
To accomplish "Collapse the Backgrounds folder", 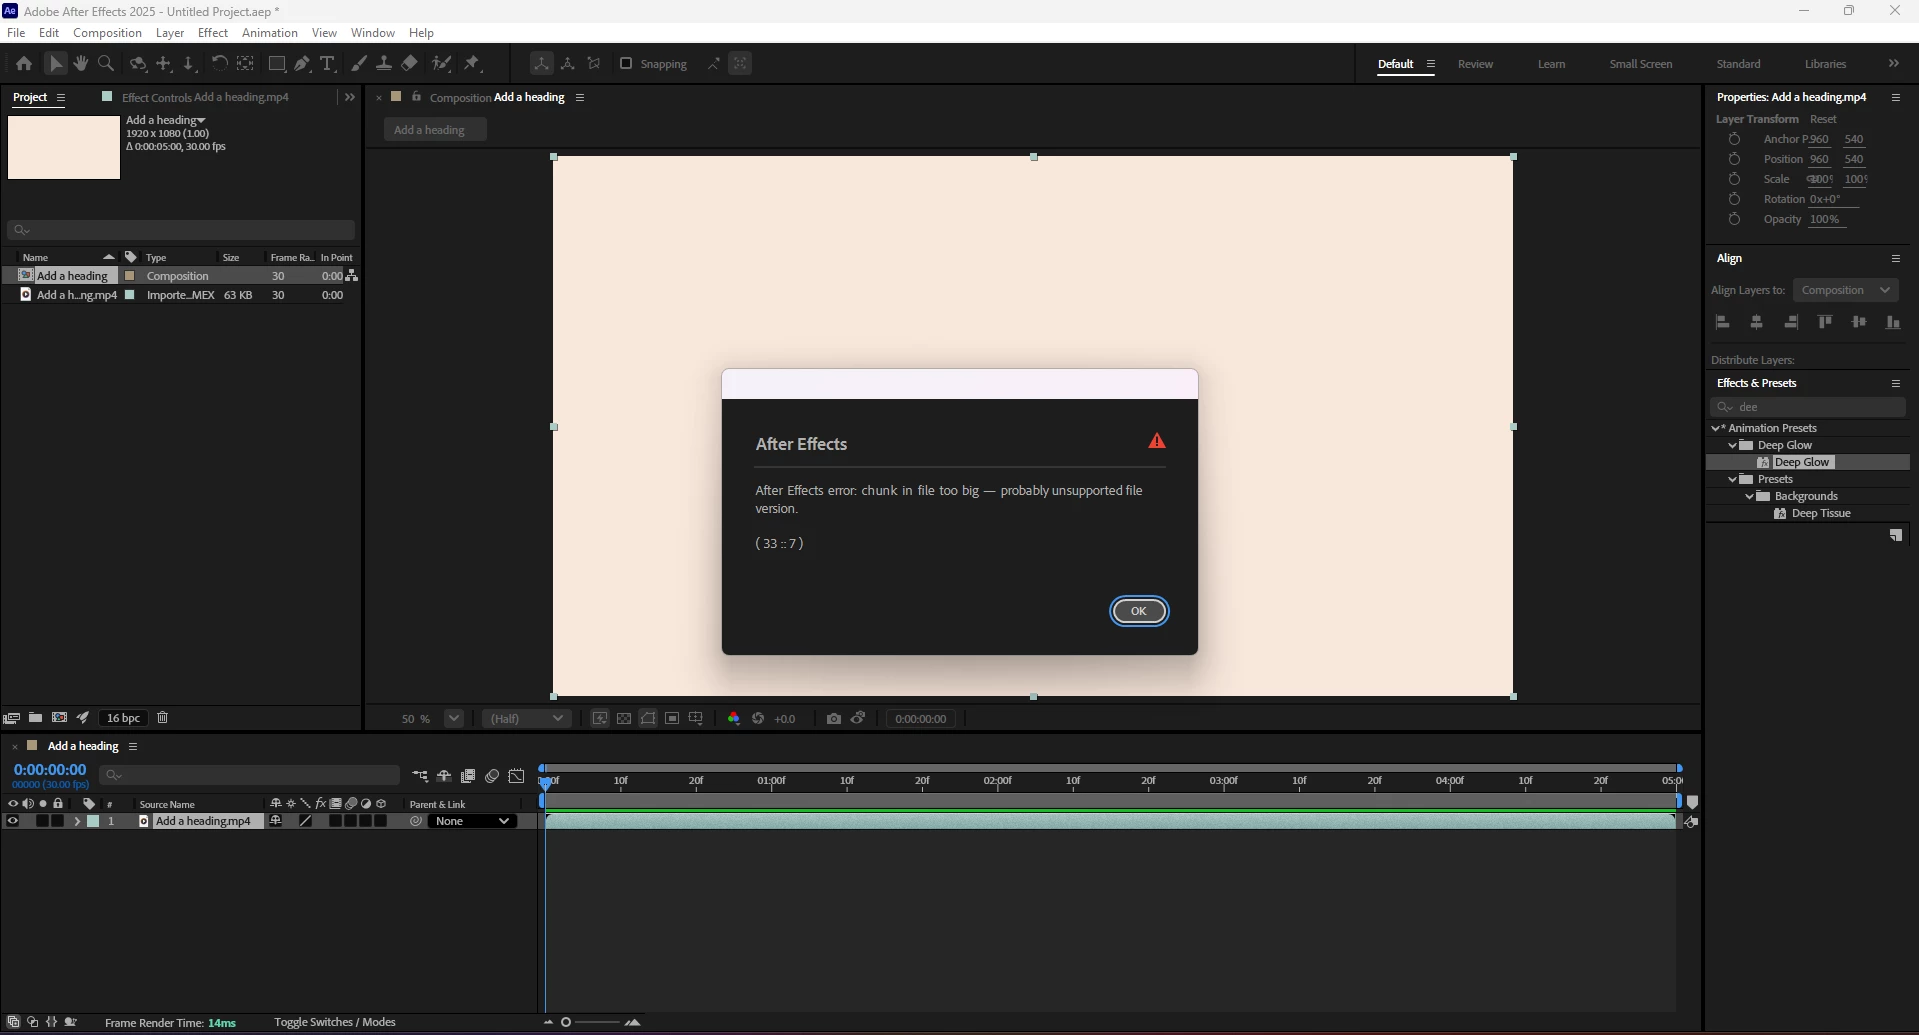I will coord(1750,496).
